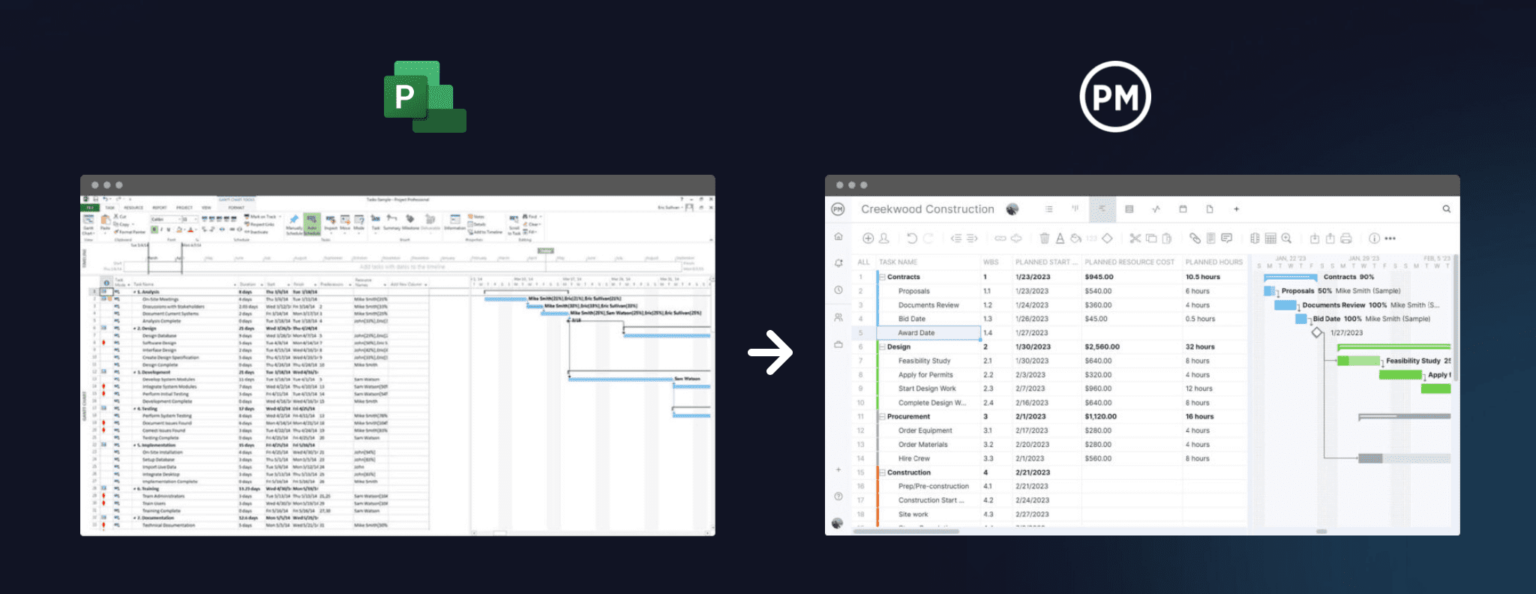Collapse the Design task group
The width and height of the screenshot is (1536, 594).
click(x=883, y=346)
